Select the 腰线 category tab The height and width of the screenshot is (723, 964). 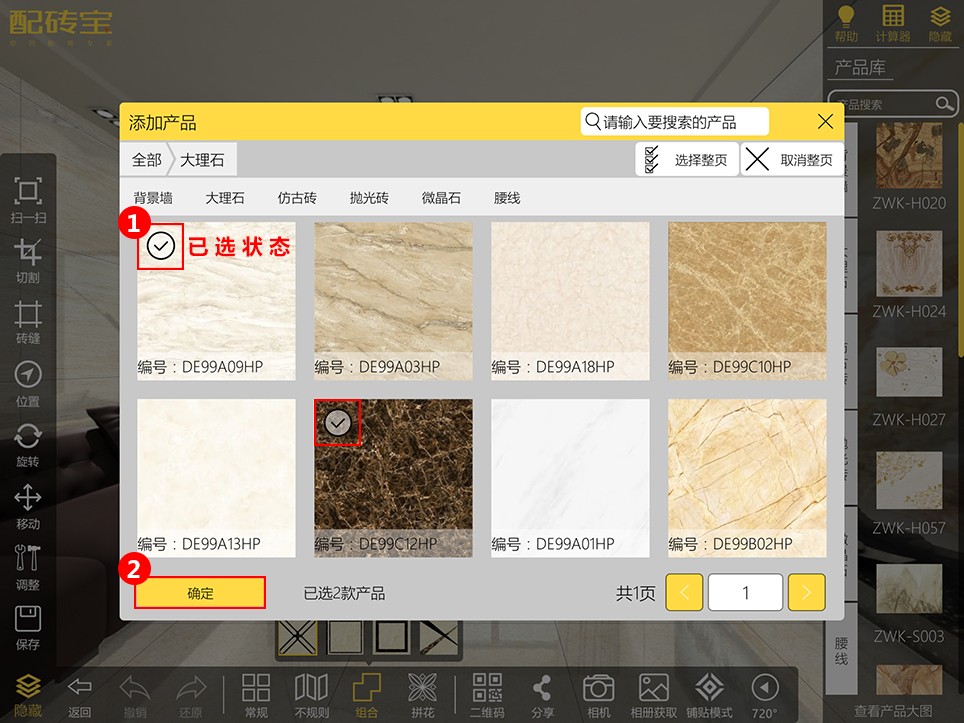point(507,198)
